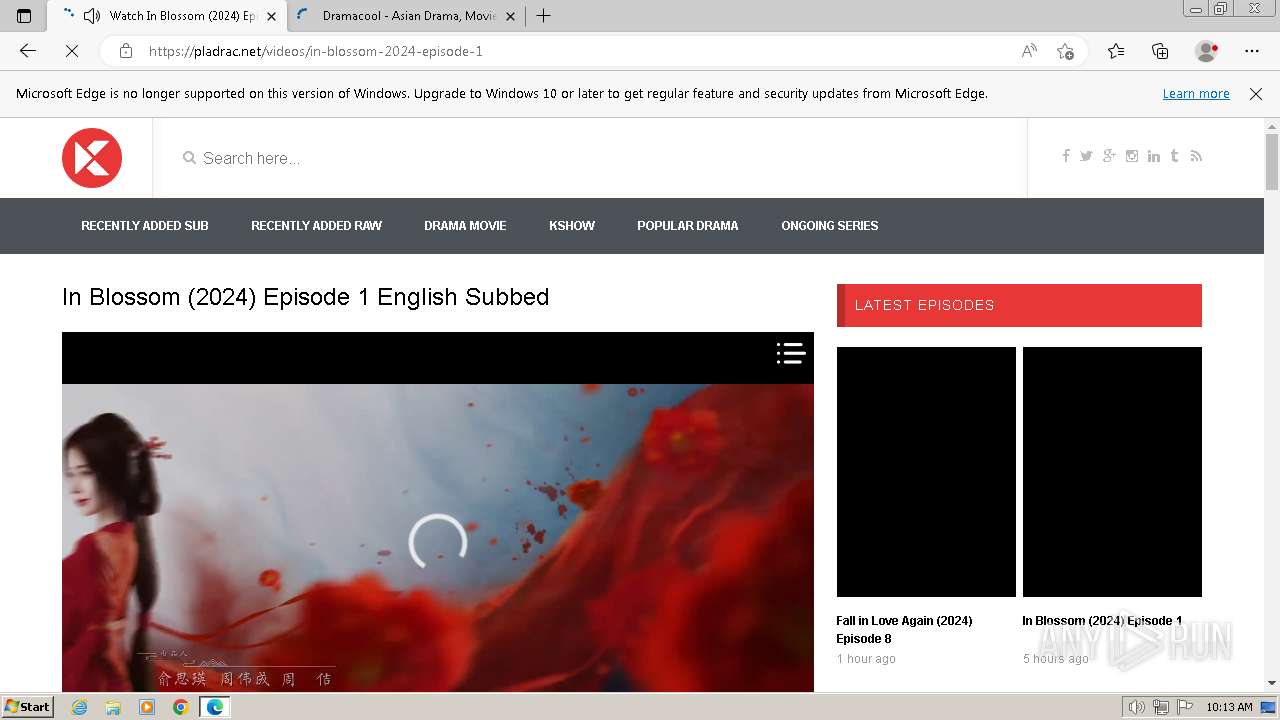The height and width of the screenshot is (720, 1280).
Task: View site information lock icon
Action: [x=126, y=51]
